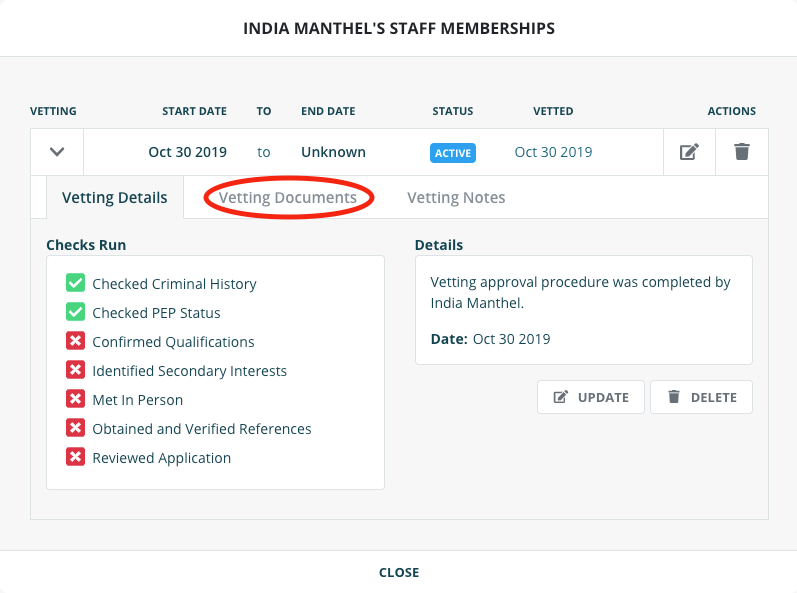797x593 pixels.
Task: Select the Vetting Details tab
Action: [115, 198]
